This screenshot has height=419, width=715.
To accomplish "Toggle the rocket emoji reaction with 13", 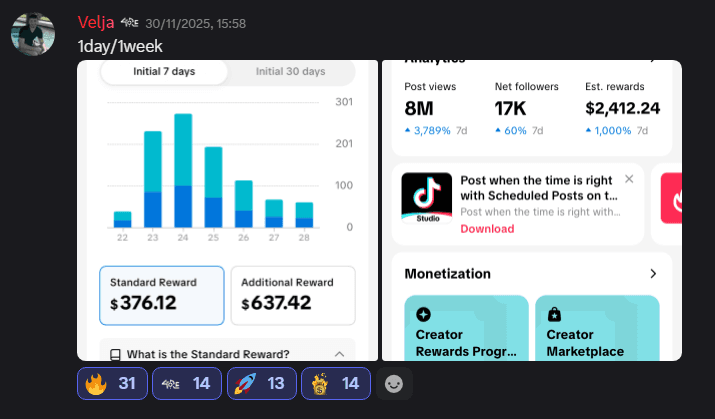I will [262, 383].
